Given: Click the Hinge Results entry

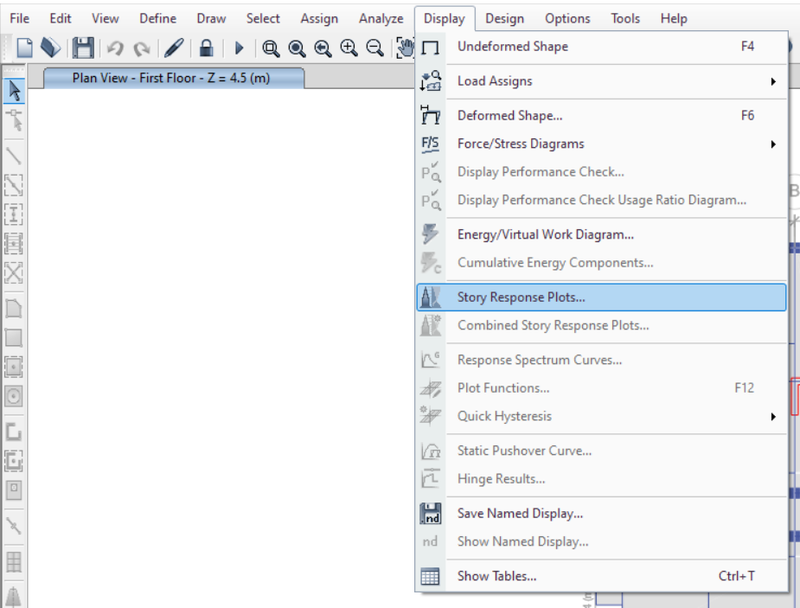Looking at the screenshot, I should [602, 479].
